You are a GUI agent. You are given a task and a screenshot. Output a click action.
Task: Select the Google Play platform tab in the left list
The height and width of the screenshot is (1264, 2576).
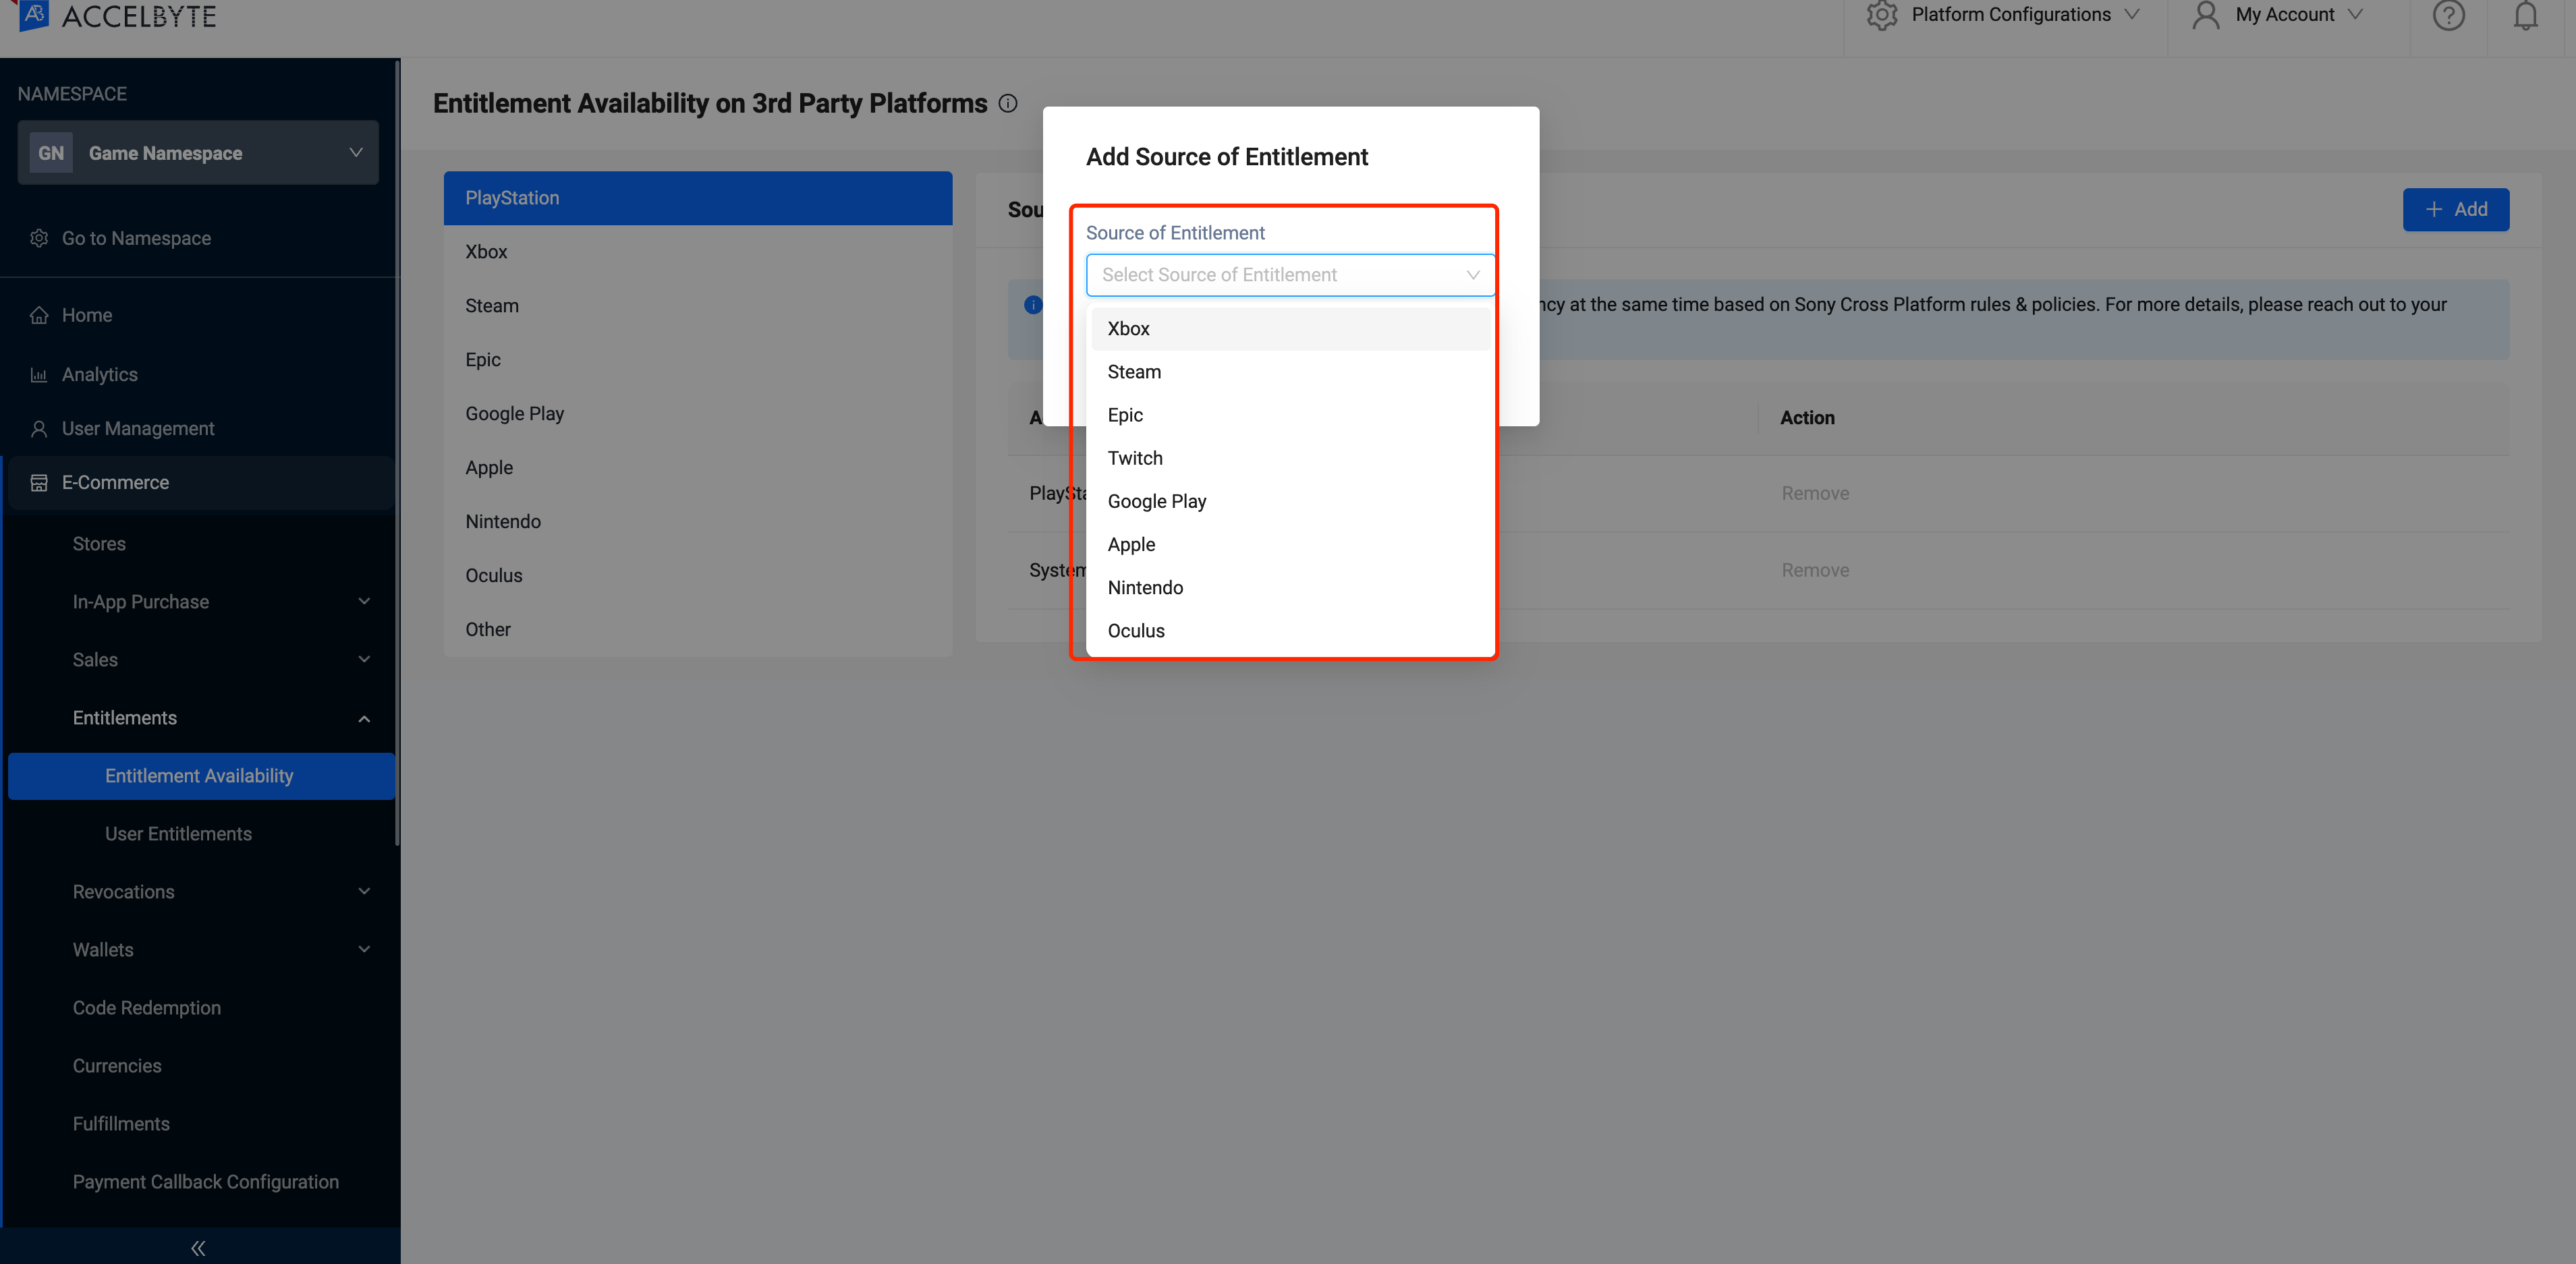(698, 414)
